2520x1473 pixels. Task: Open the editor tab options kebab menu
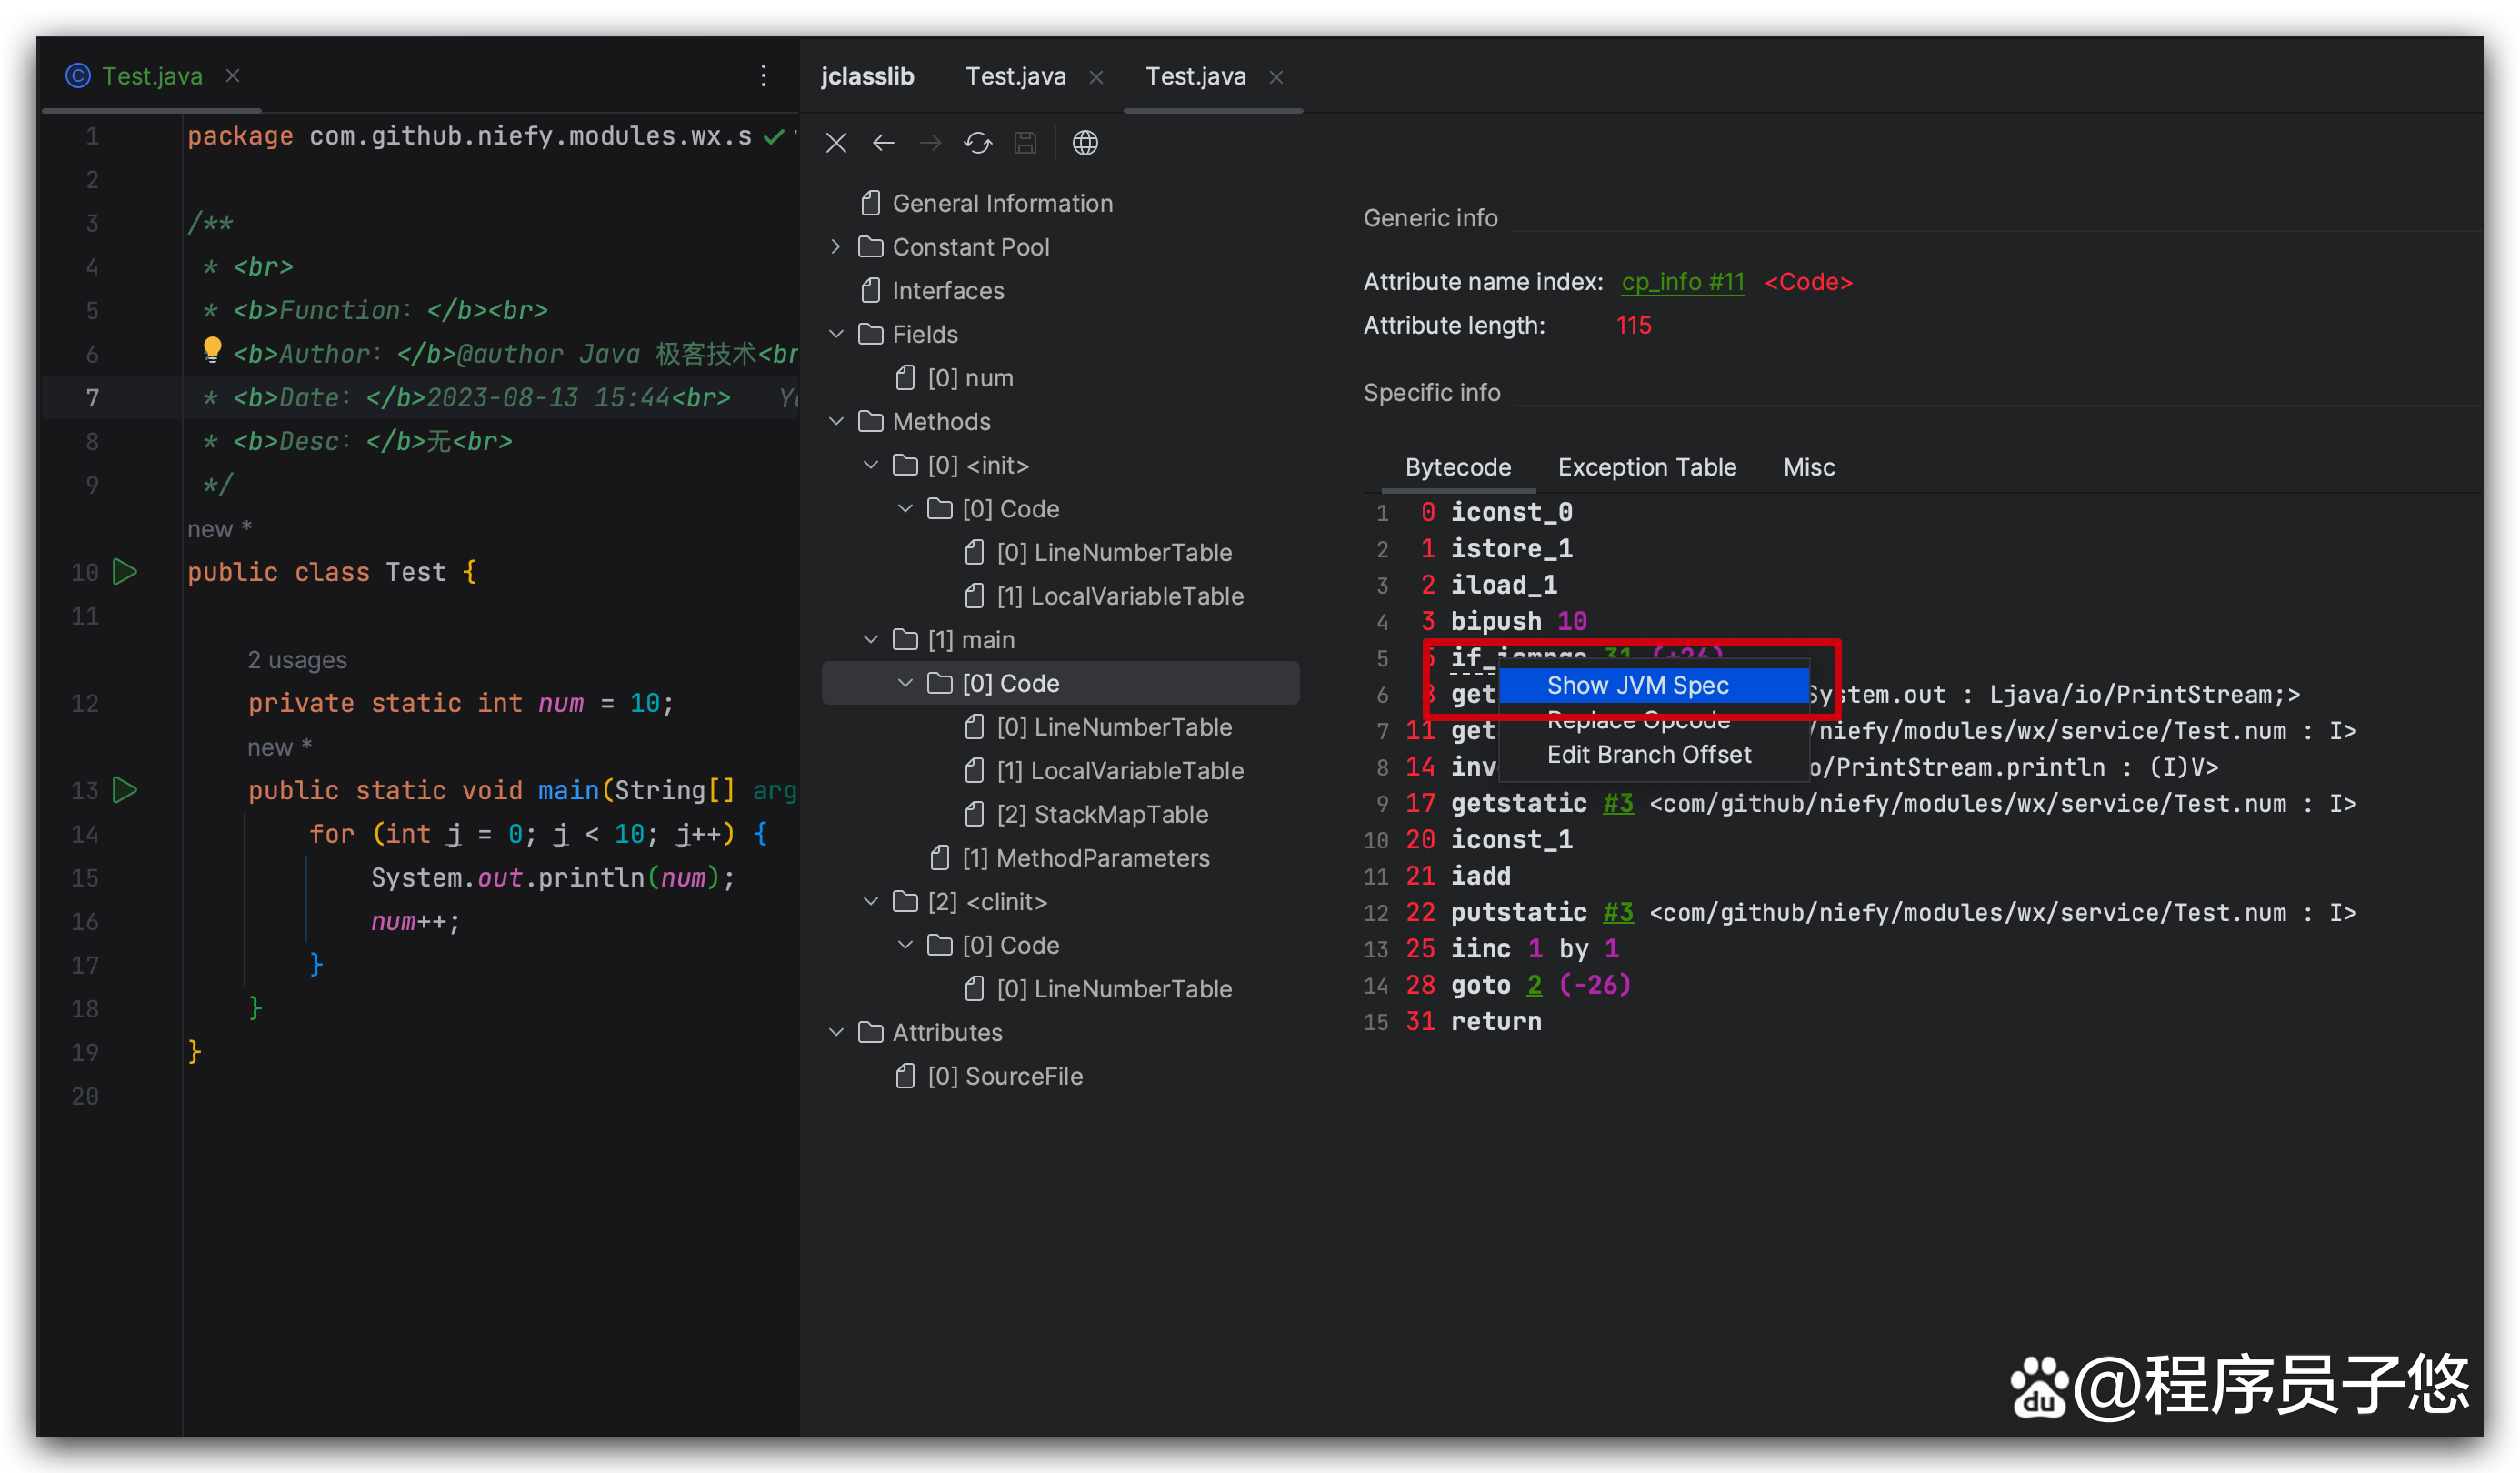click(x=763, y=76)
